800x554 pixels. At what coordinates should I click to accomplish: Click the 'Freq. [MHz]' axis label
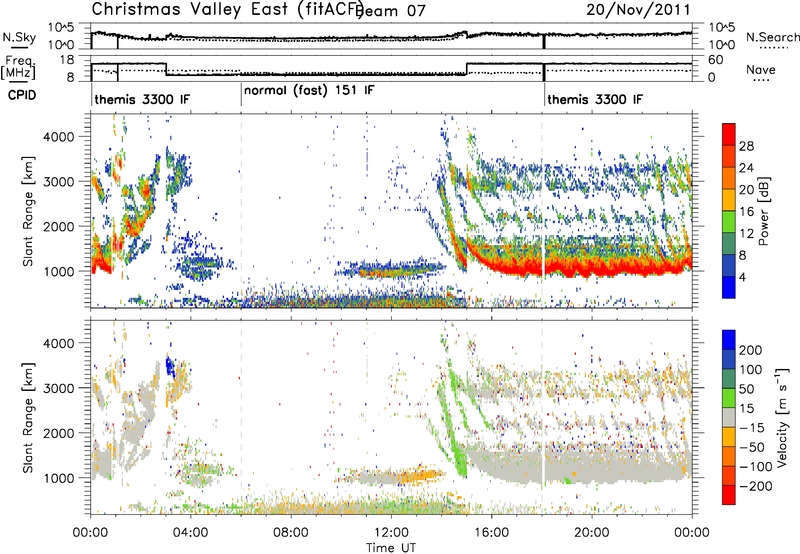(19, 68)
